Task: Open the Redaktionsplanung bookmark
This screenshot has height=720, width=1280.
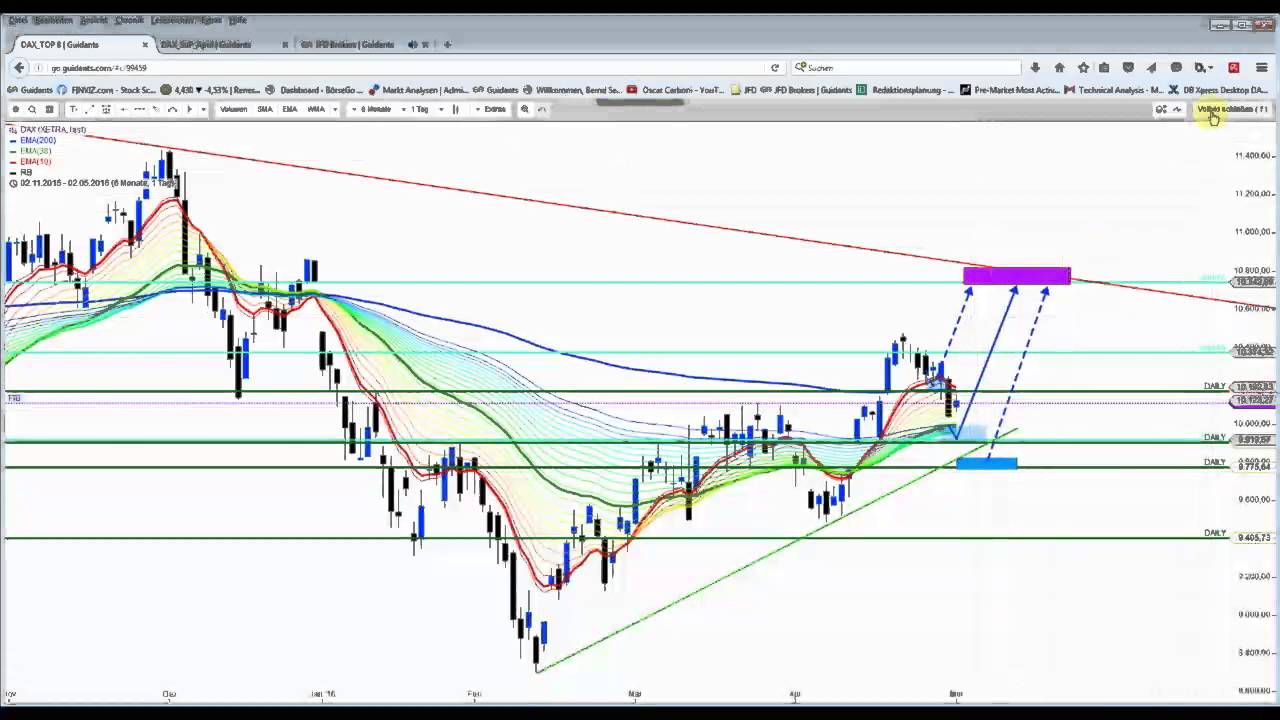Action: point(905,90)
